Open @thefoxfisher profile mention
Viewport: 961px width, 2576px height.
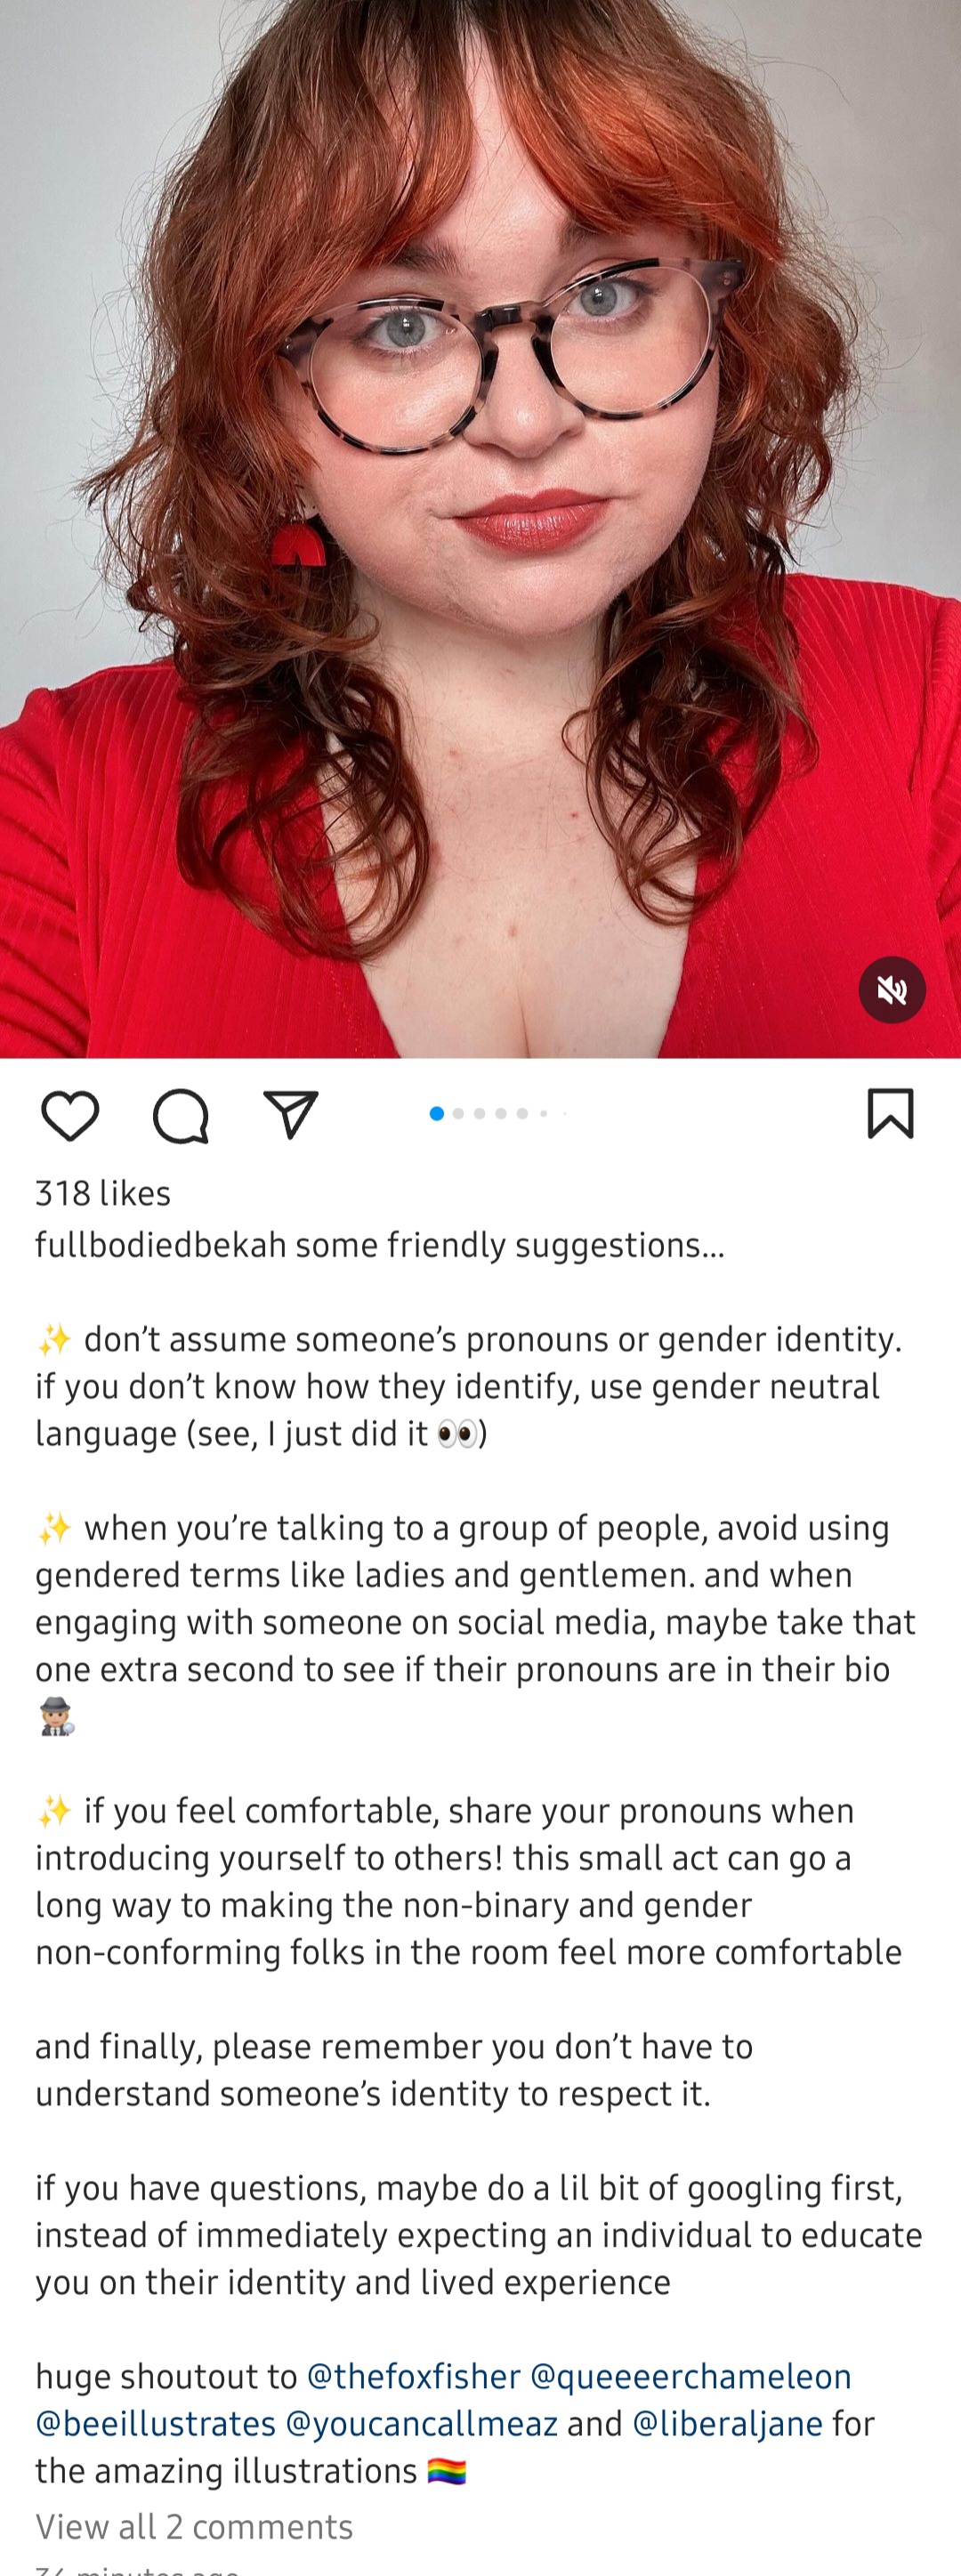pyautogui.click(x=413, y=2376)
